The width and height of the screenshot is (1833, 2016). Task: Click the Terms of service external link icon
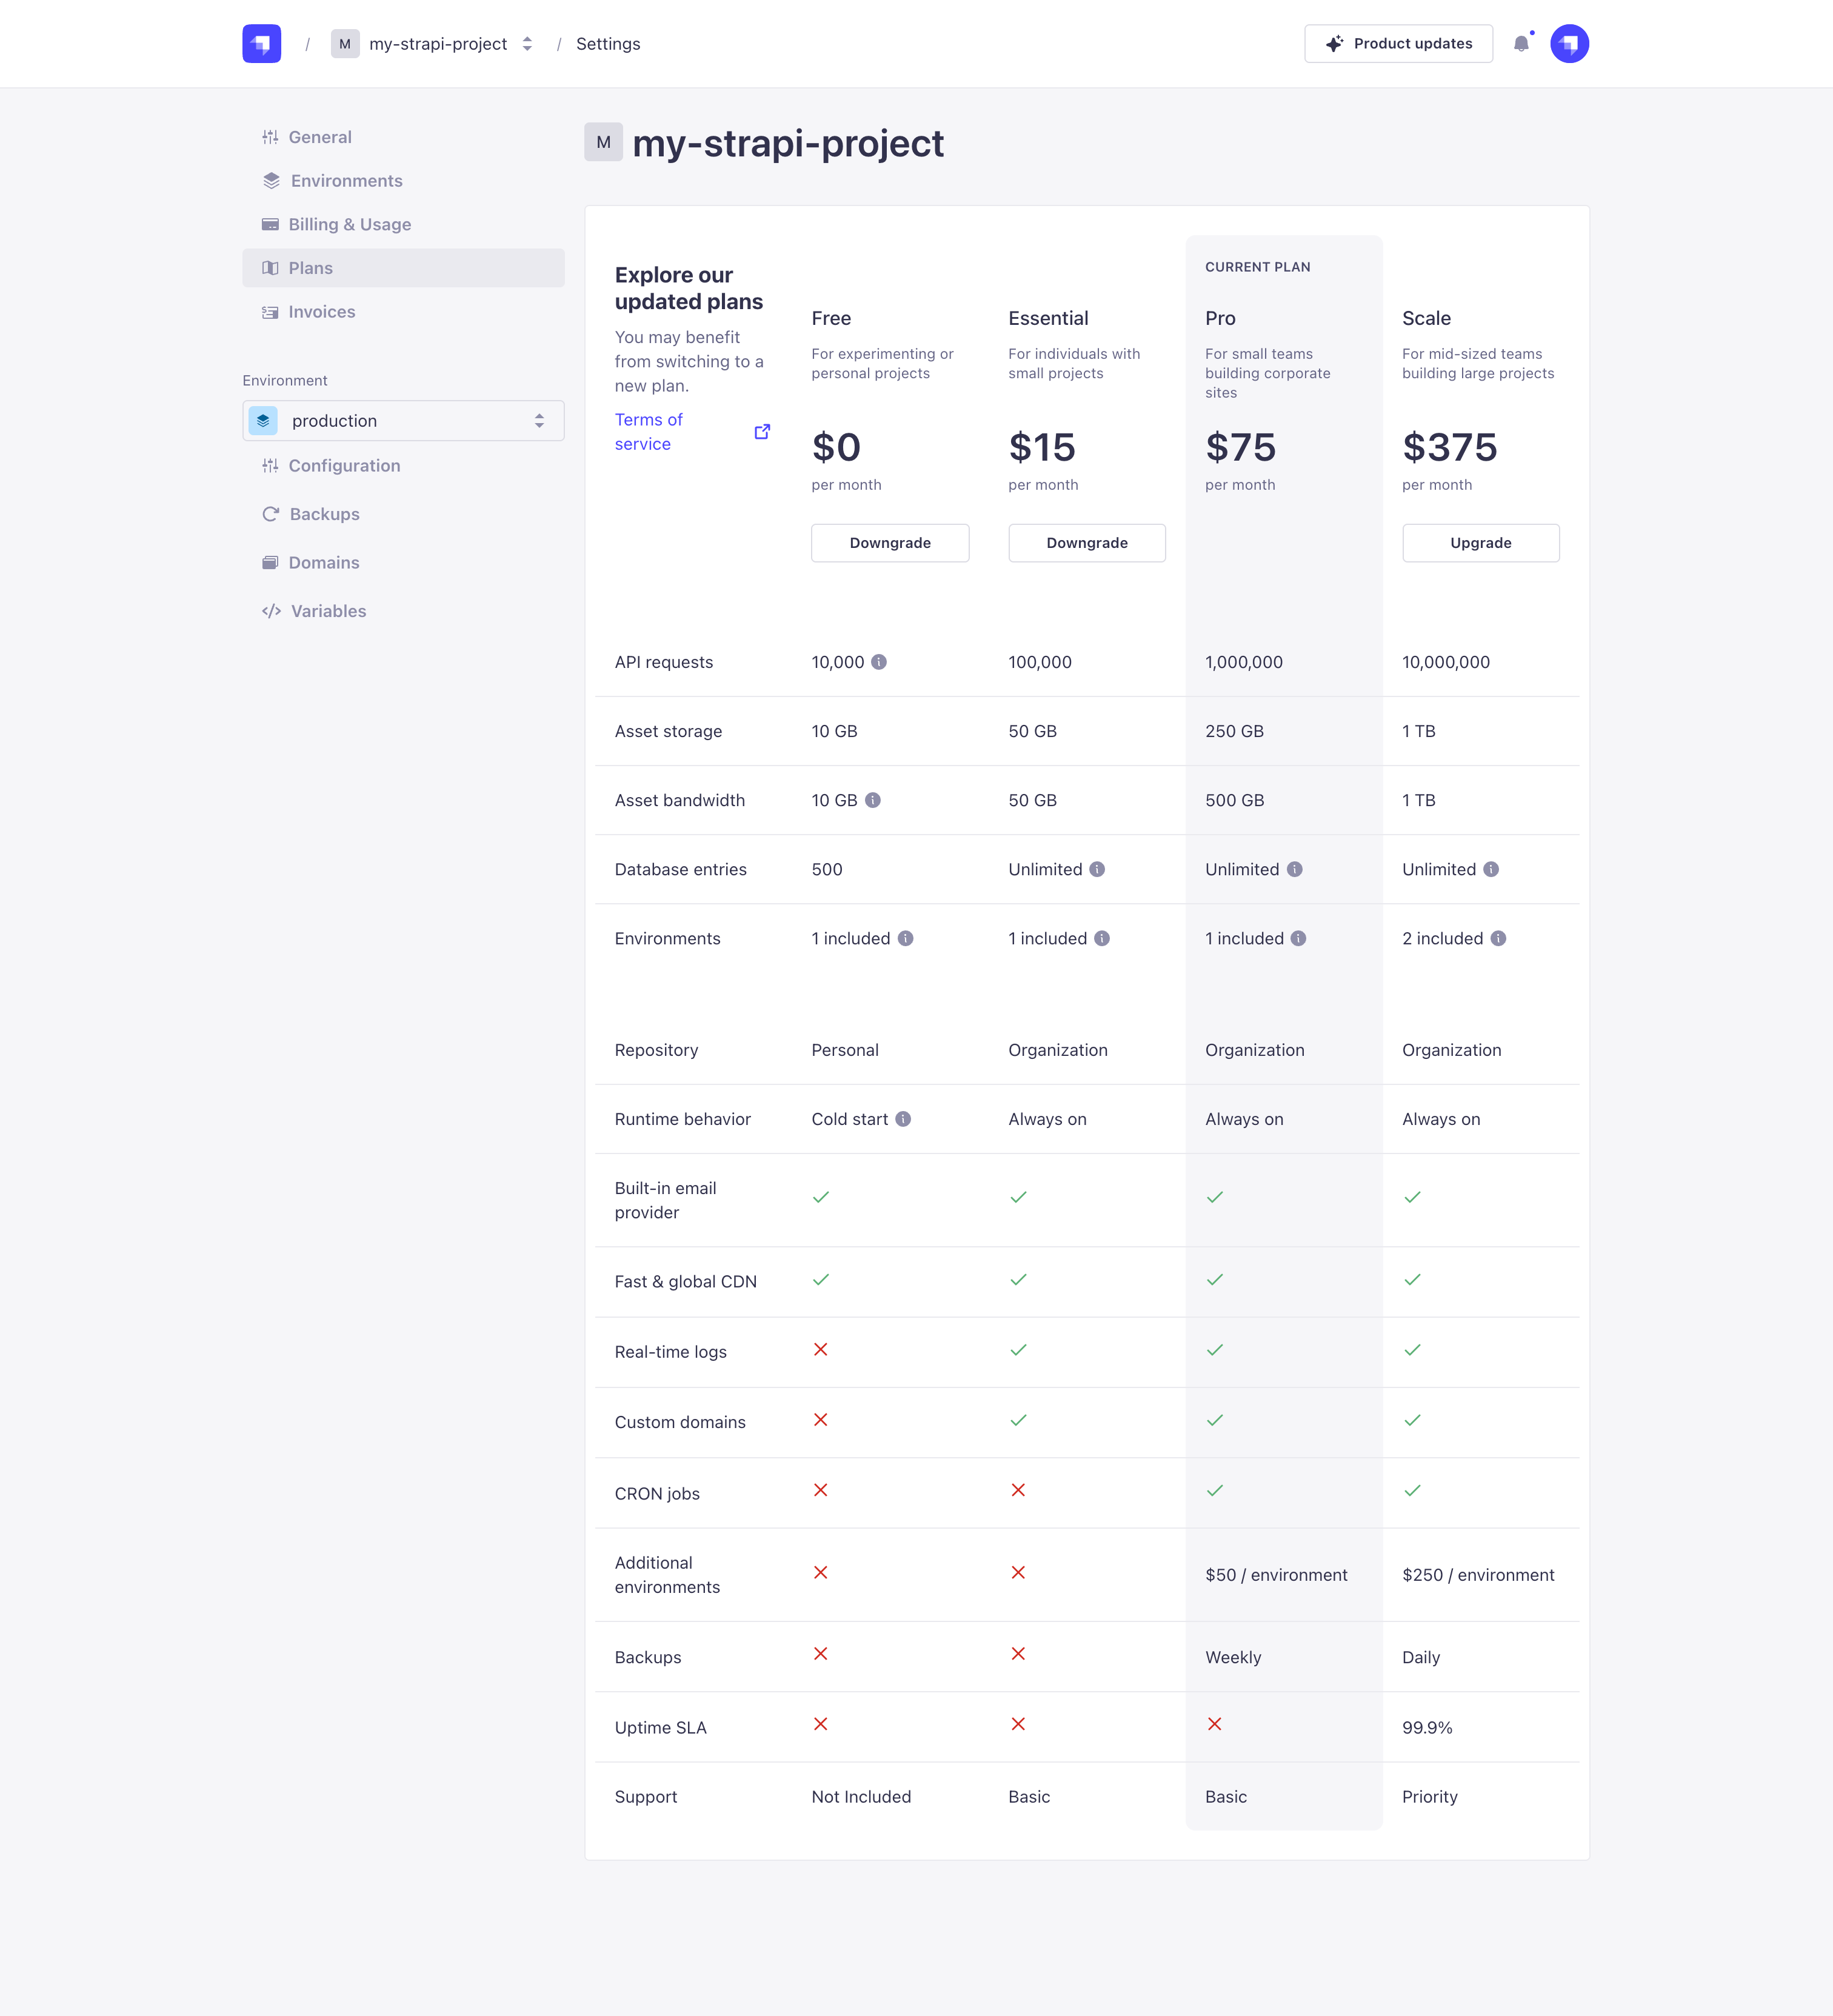click(762, 432)
